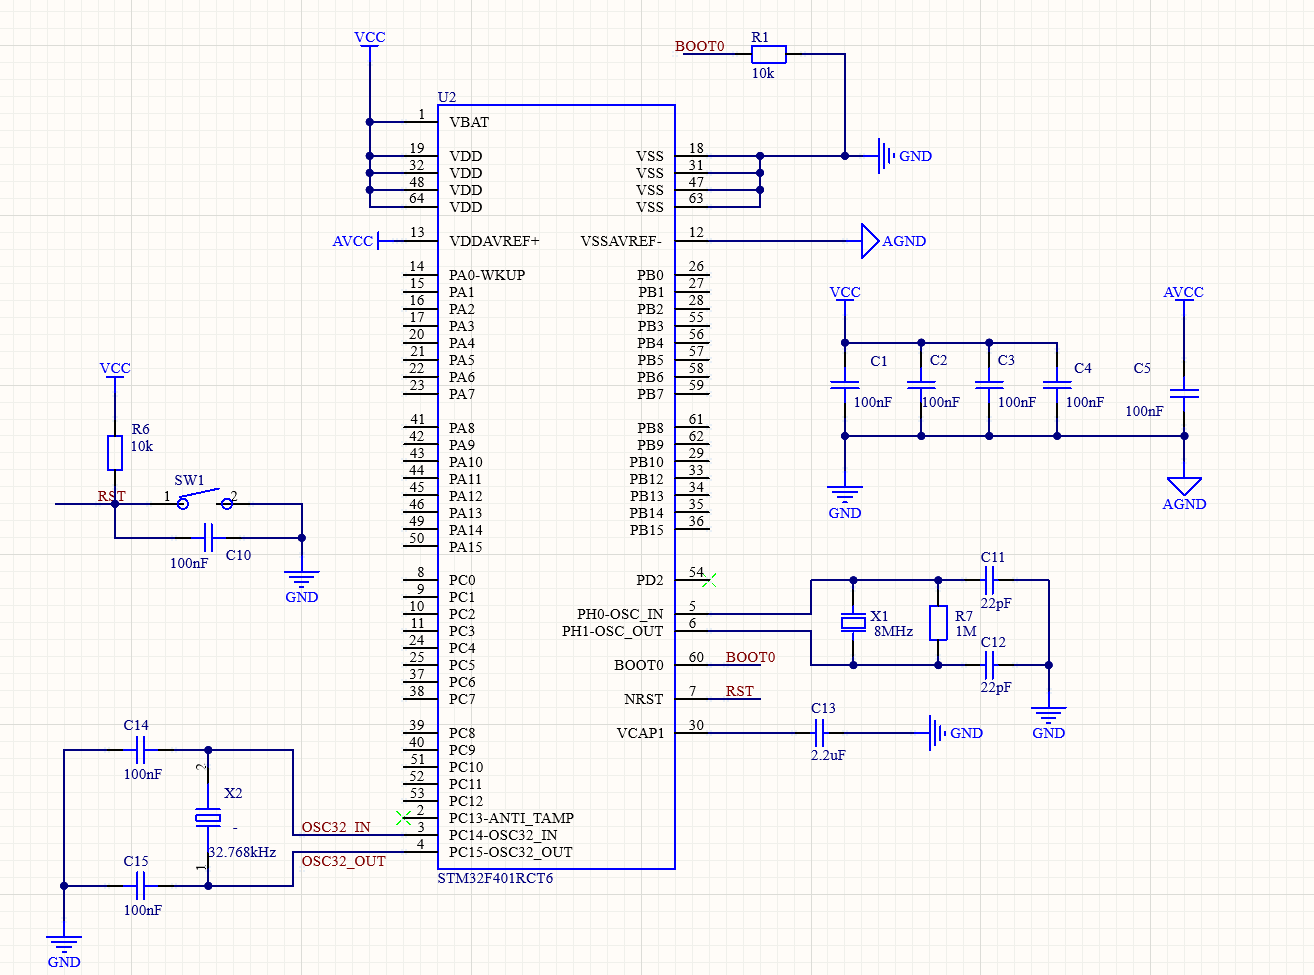Viewport: 1314px width, 975px height.
Task: Click the AVCC port at pin 13
Action: (x=355, y=241)
